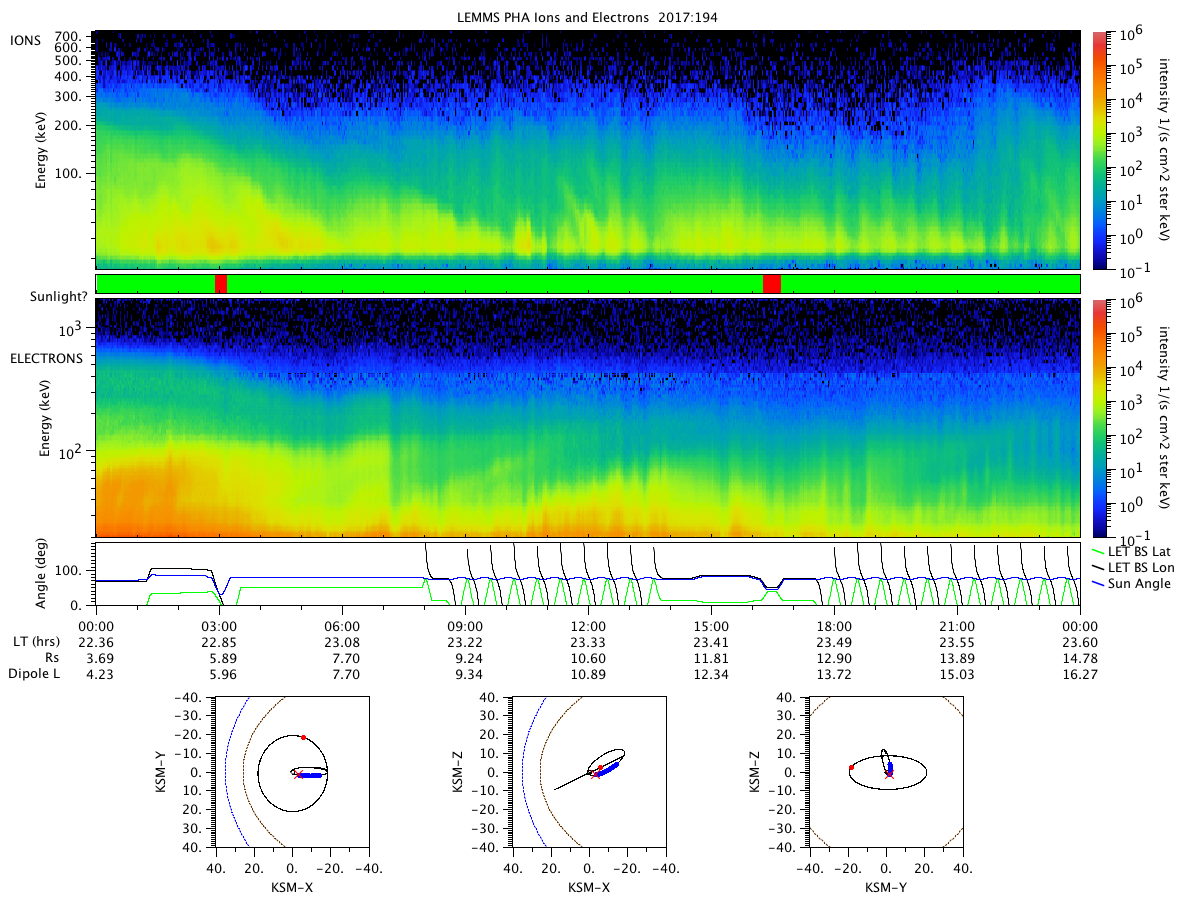Click the KSM-Y axis label under the right orbit plot

[885, 886]
